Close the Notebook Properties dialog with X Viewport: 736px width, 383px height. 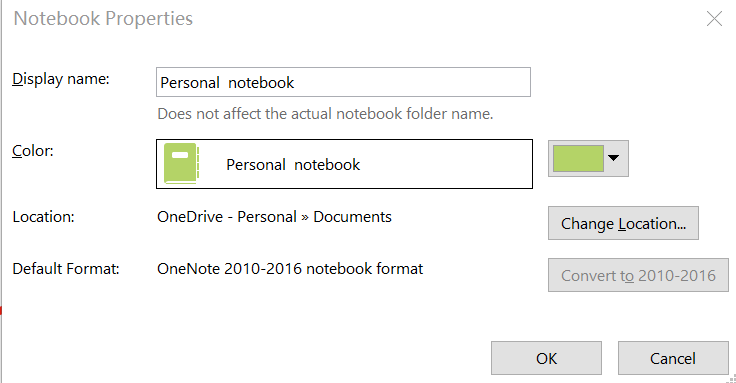714,19
